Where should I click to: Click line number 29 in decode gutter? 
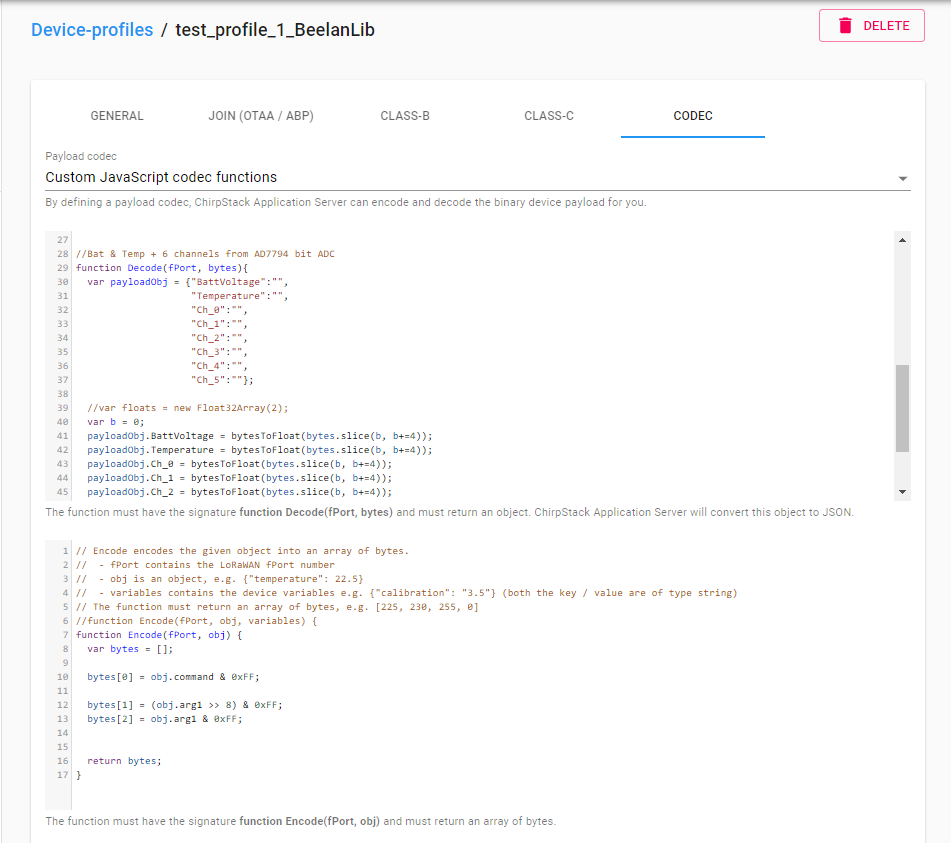(x=62, y=267)
